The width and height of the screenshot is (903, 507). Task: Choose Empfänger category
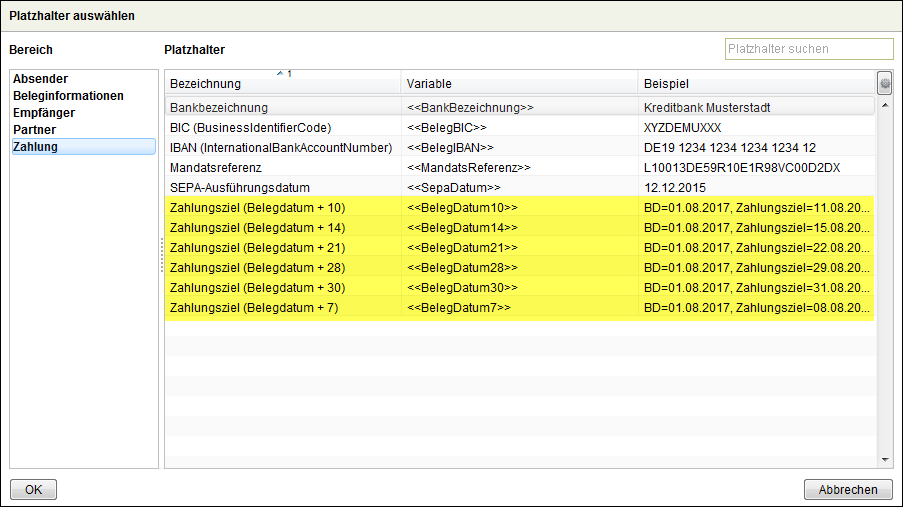click(x=44, y=113)
